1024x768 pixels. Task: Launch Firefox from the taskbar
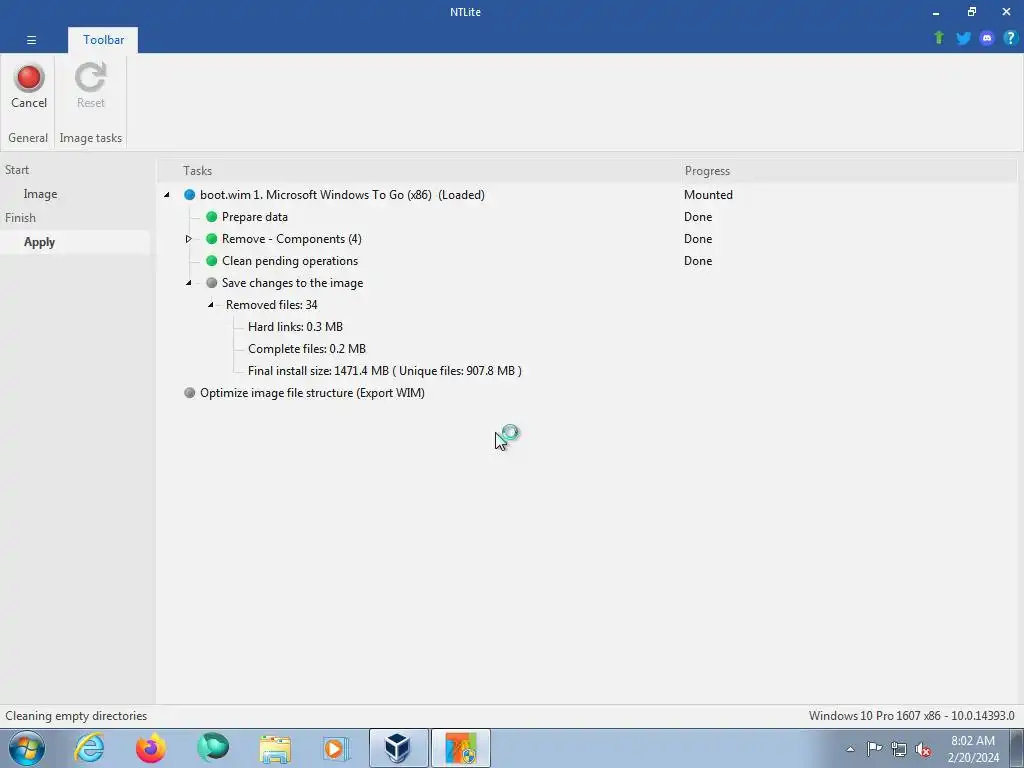click(151, 748)
